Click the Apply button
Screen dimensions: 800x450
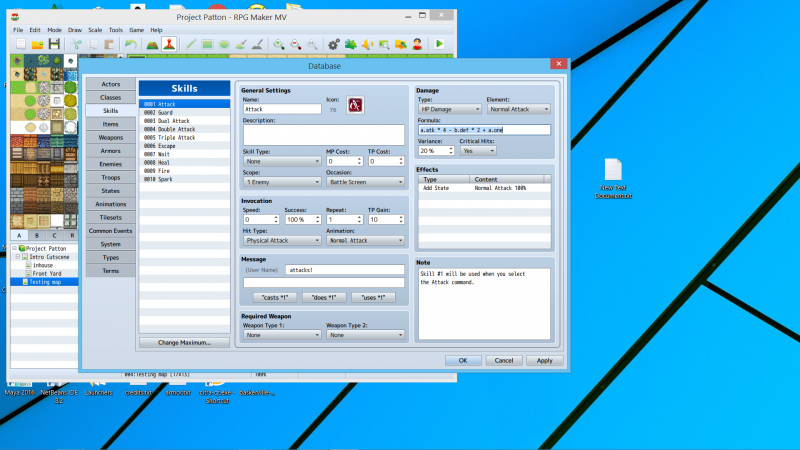coord(544,360)
